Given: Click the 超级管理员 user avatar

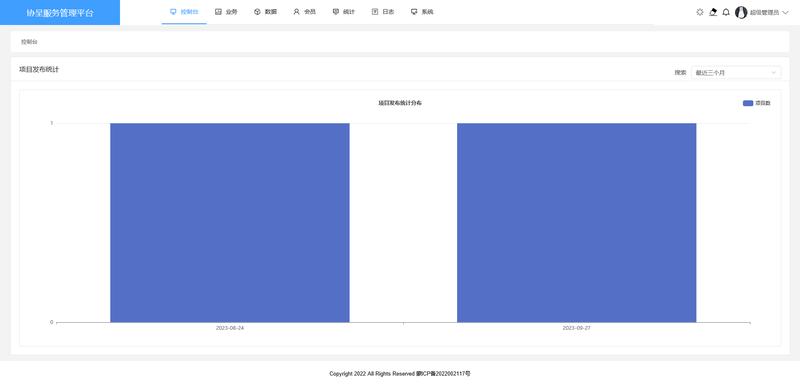Looking at the screenshot, I should click(x=741, y=13).
